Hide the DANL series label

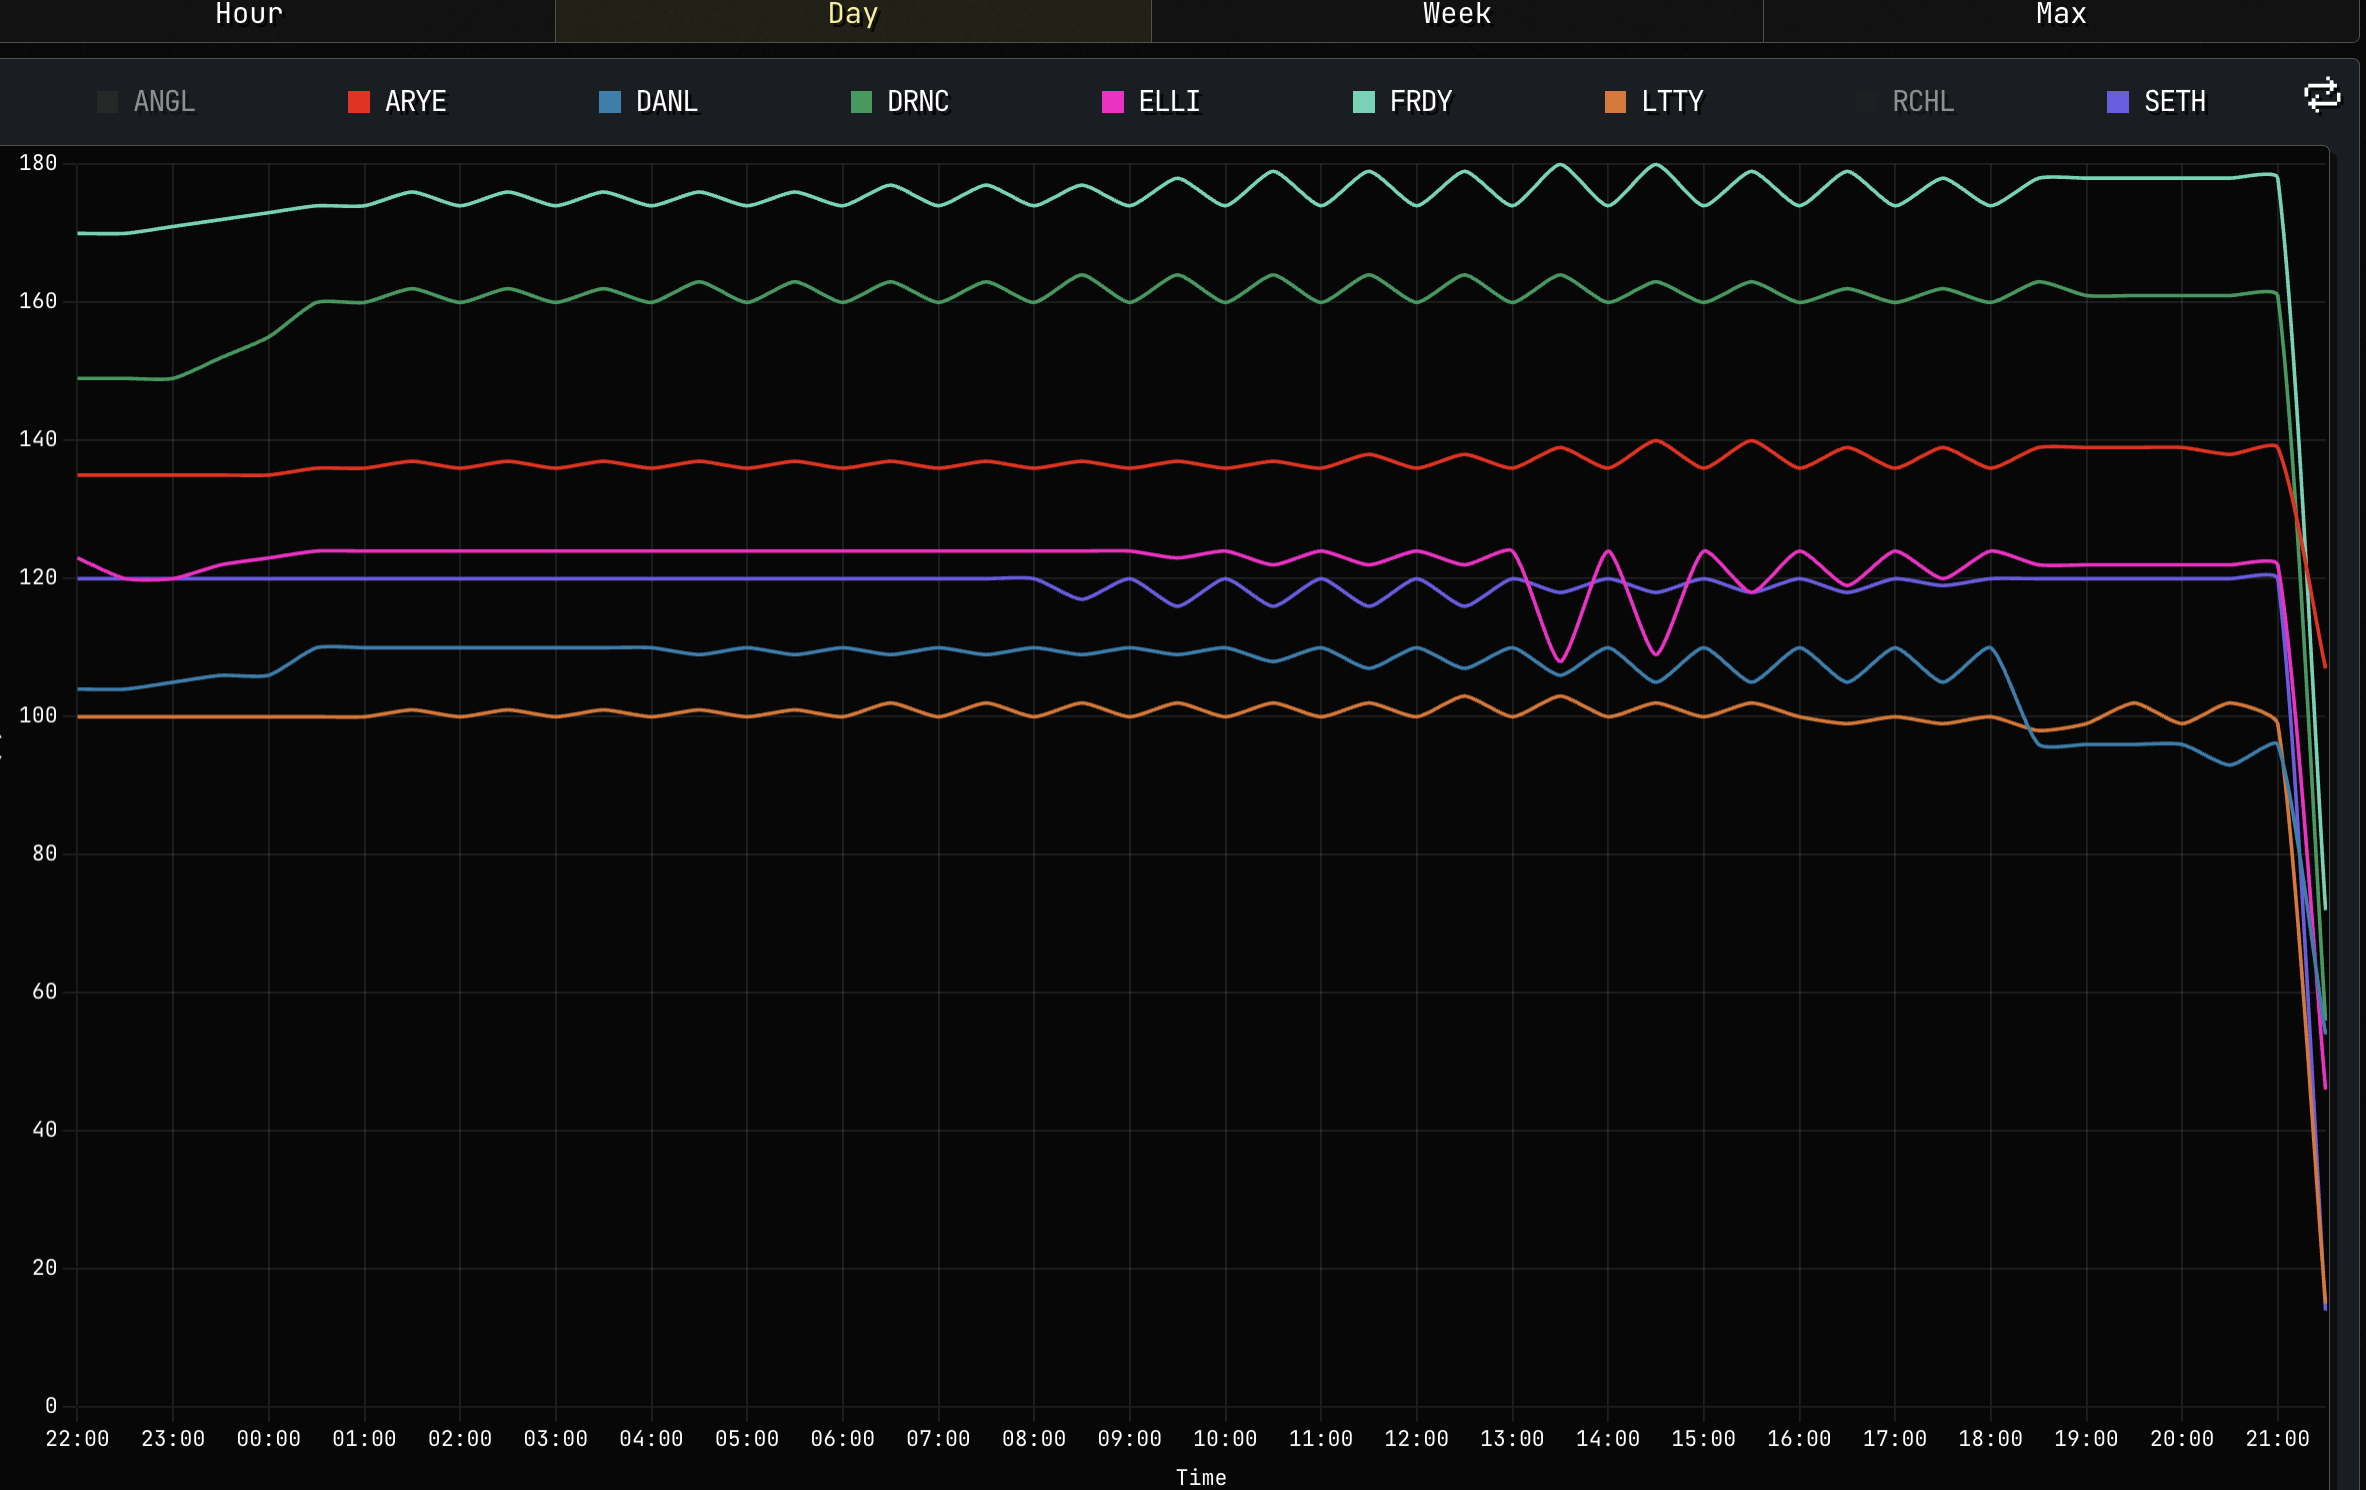(667, 102)
